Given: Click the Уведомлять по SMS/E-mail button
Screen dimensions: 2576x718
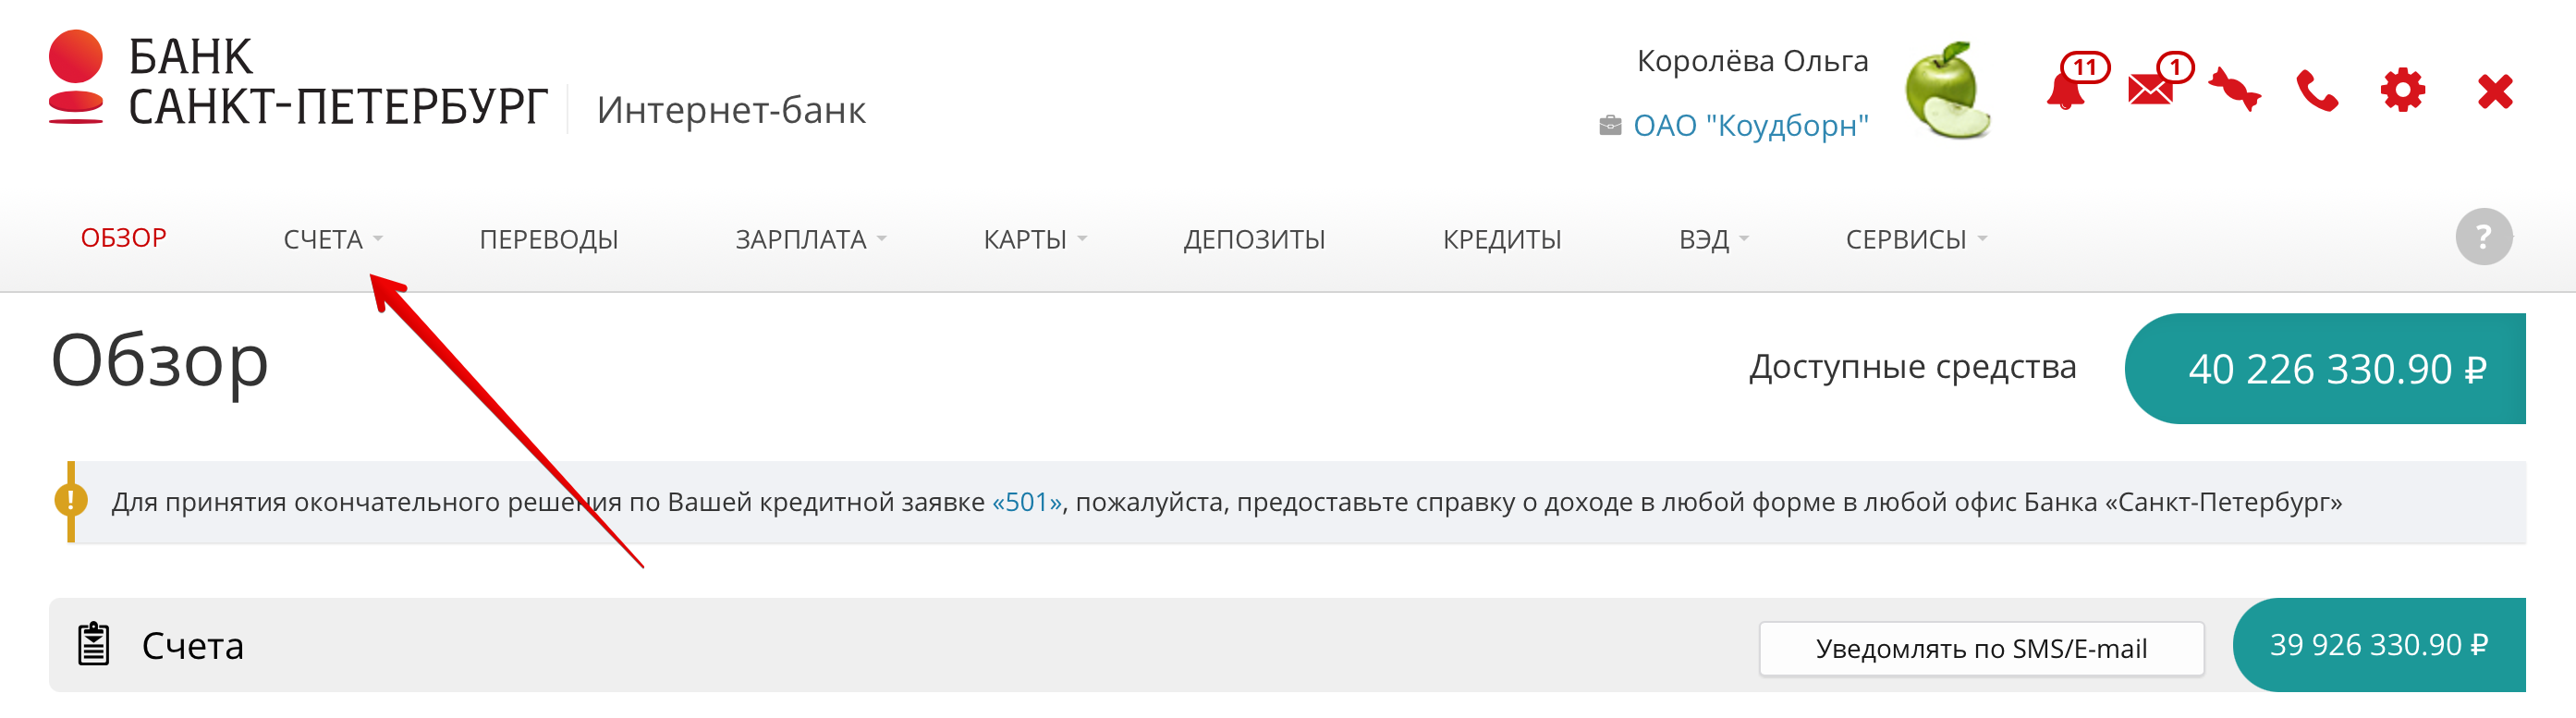Looking at the screenshot, I should (x=1981, y=649).
